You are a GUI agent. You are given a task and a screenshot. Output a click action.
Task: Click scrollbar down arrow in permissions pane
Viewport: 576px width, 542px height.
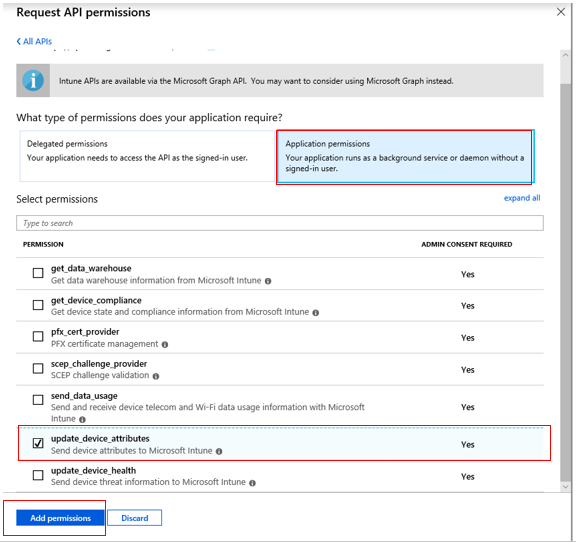(565, 486)
